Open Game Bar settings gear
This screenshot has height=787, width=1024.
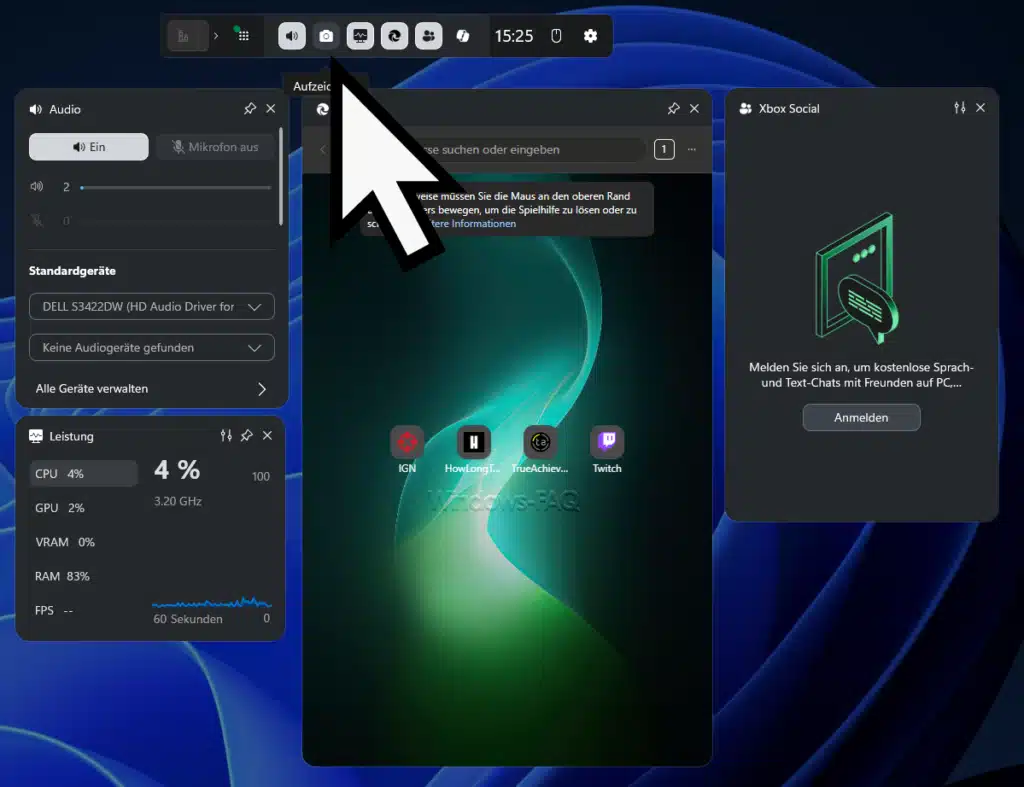tap(590, 36)
